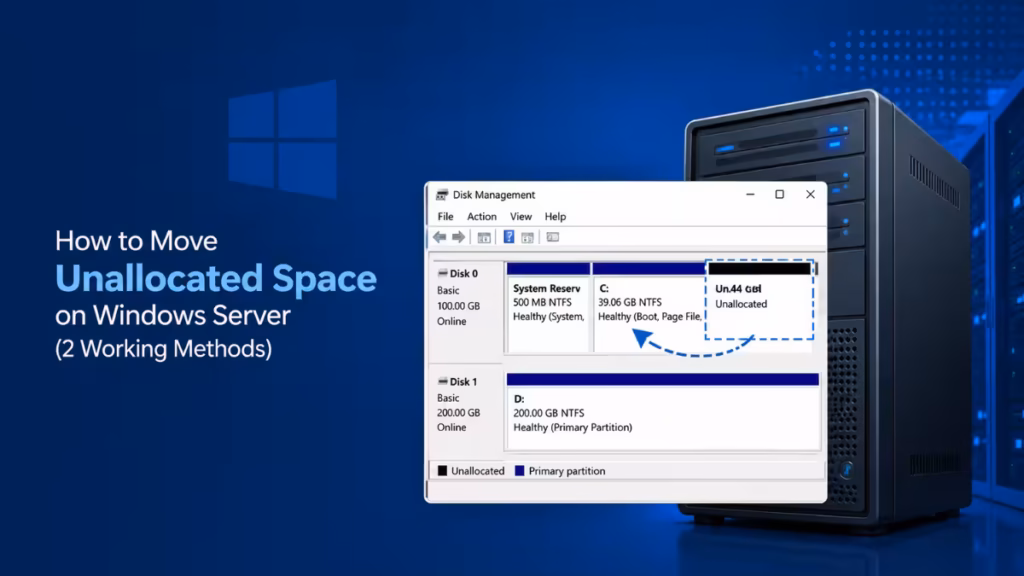
Task: Click the Disk Management title bar icon
Action: point(442,195)
